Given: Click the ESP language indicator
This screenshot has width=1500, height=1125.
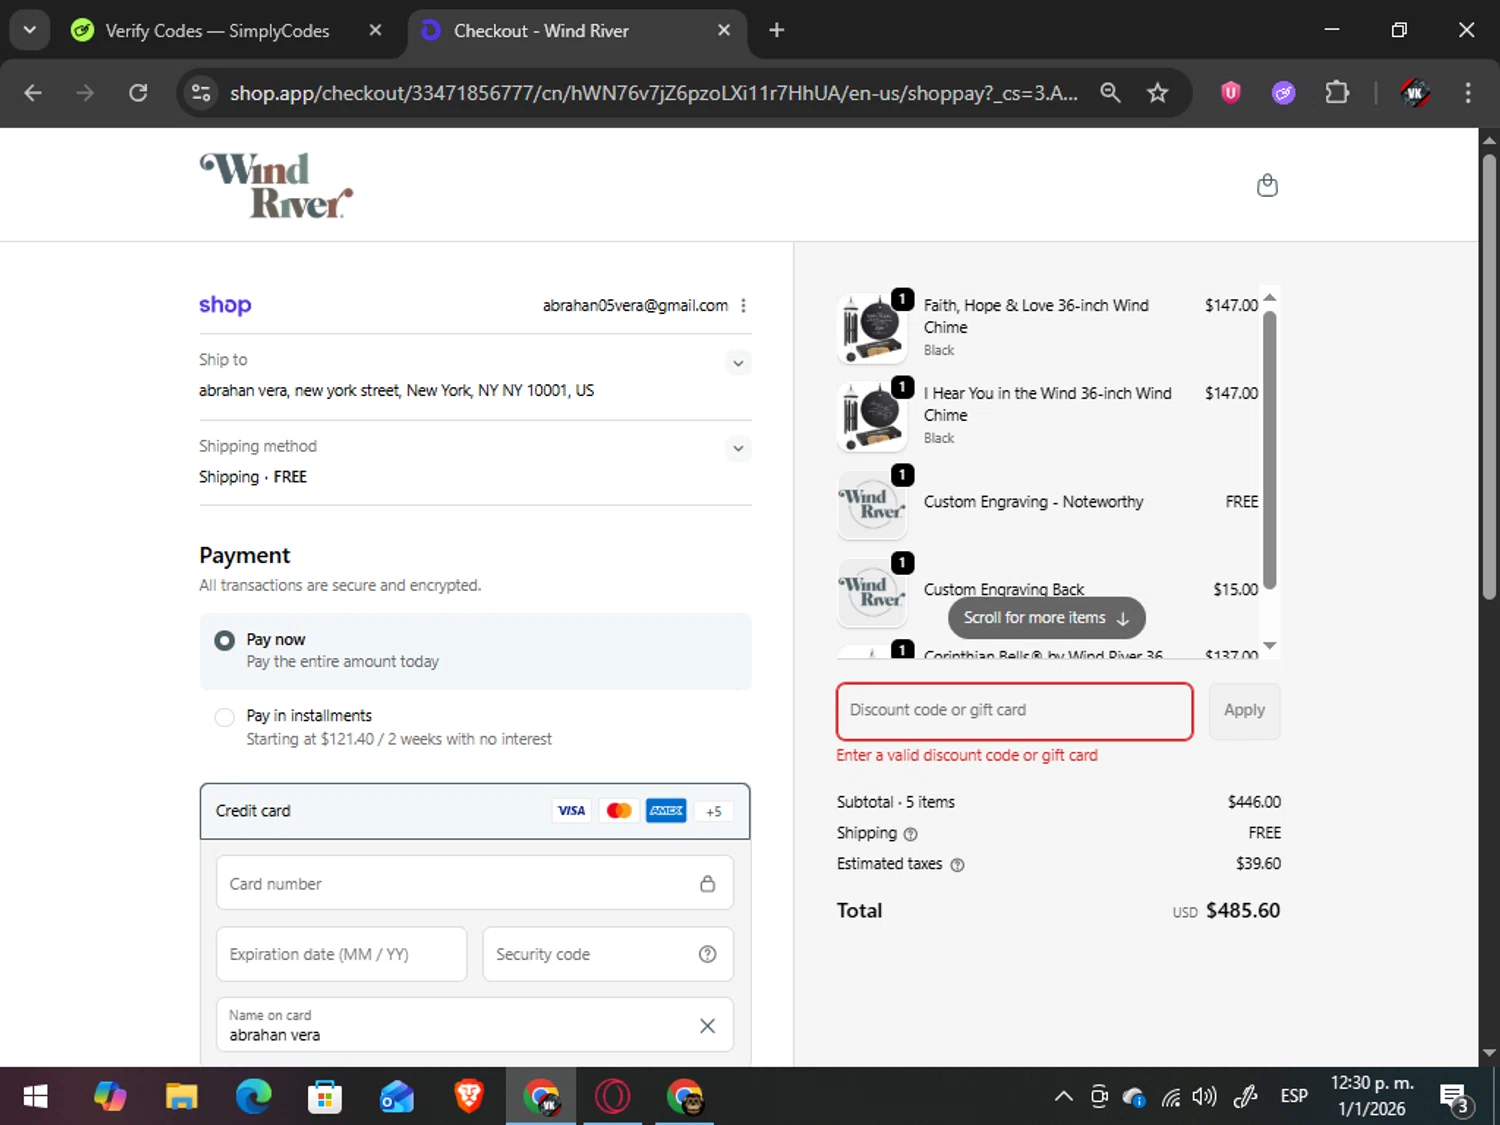Looking at the screenshot, I should 1294,1097.
